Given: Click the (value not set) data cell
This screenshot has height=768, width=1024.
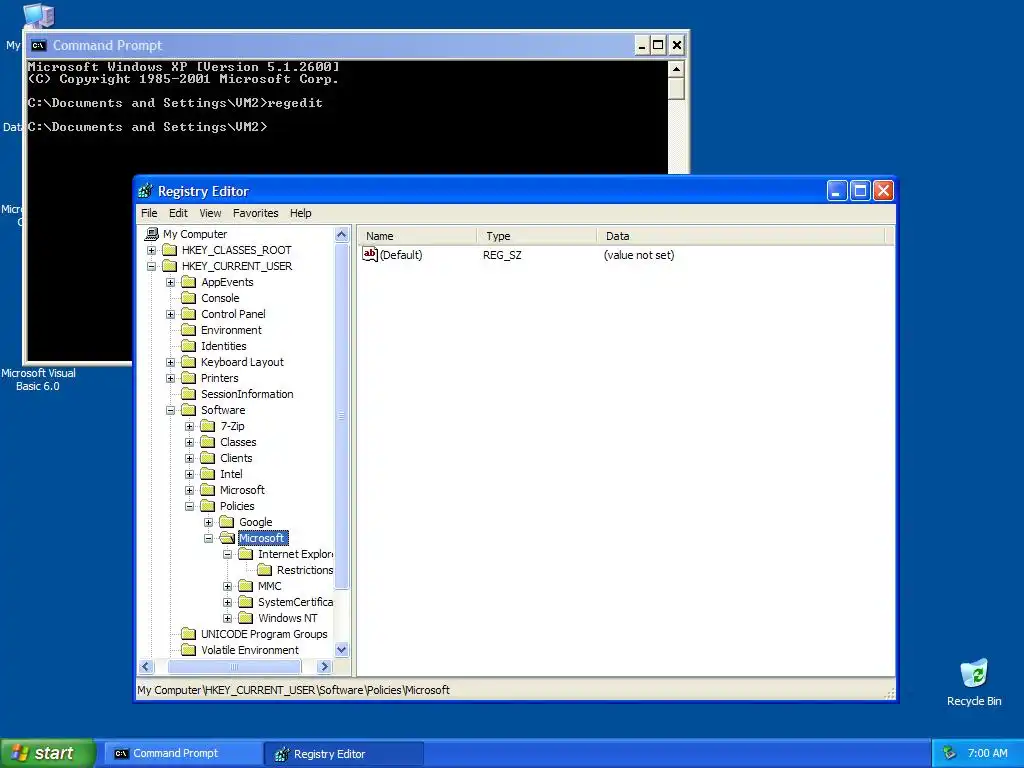Looking at the screenshot, I should [x=639, y=255].
